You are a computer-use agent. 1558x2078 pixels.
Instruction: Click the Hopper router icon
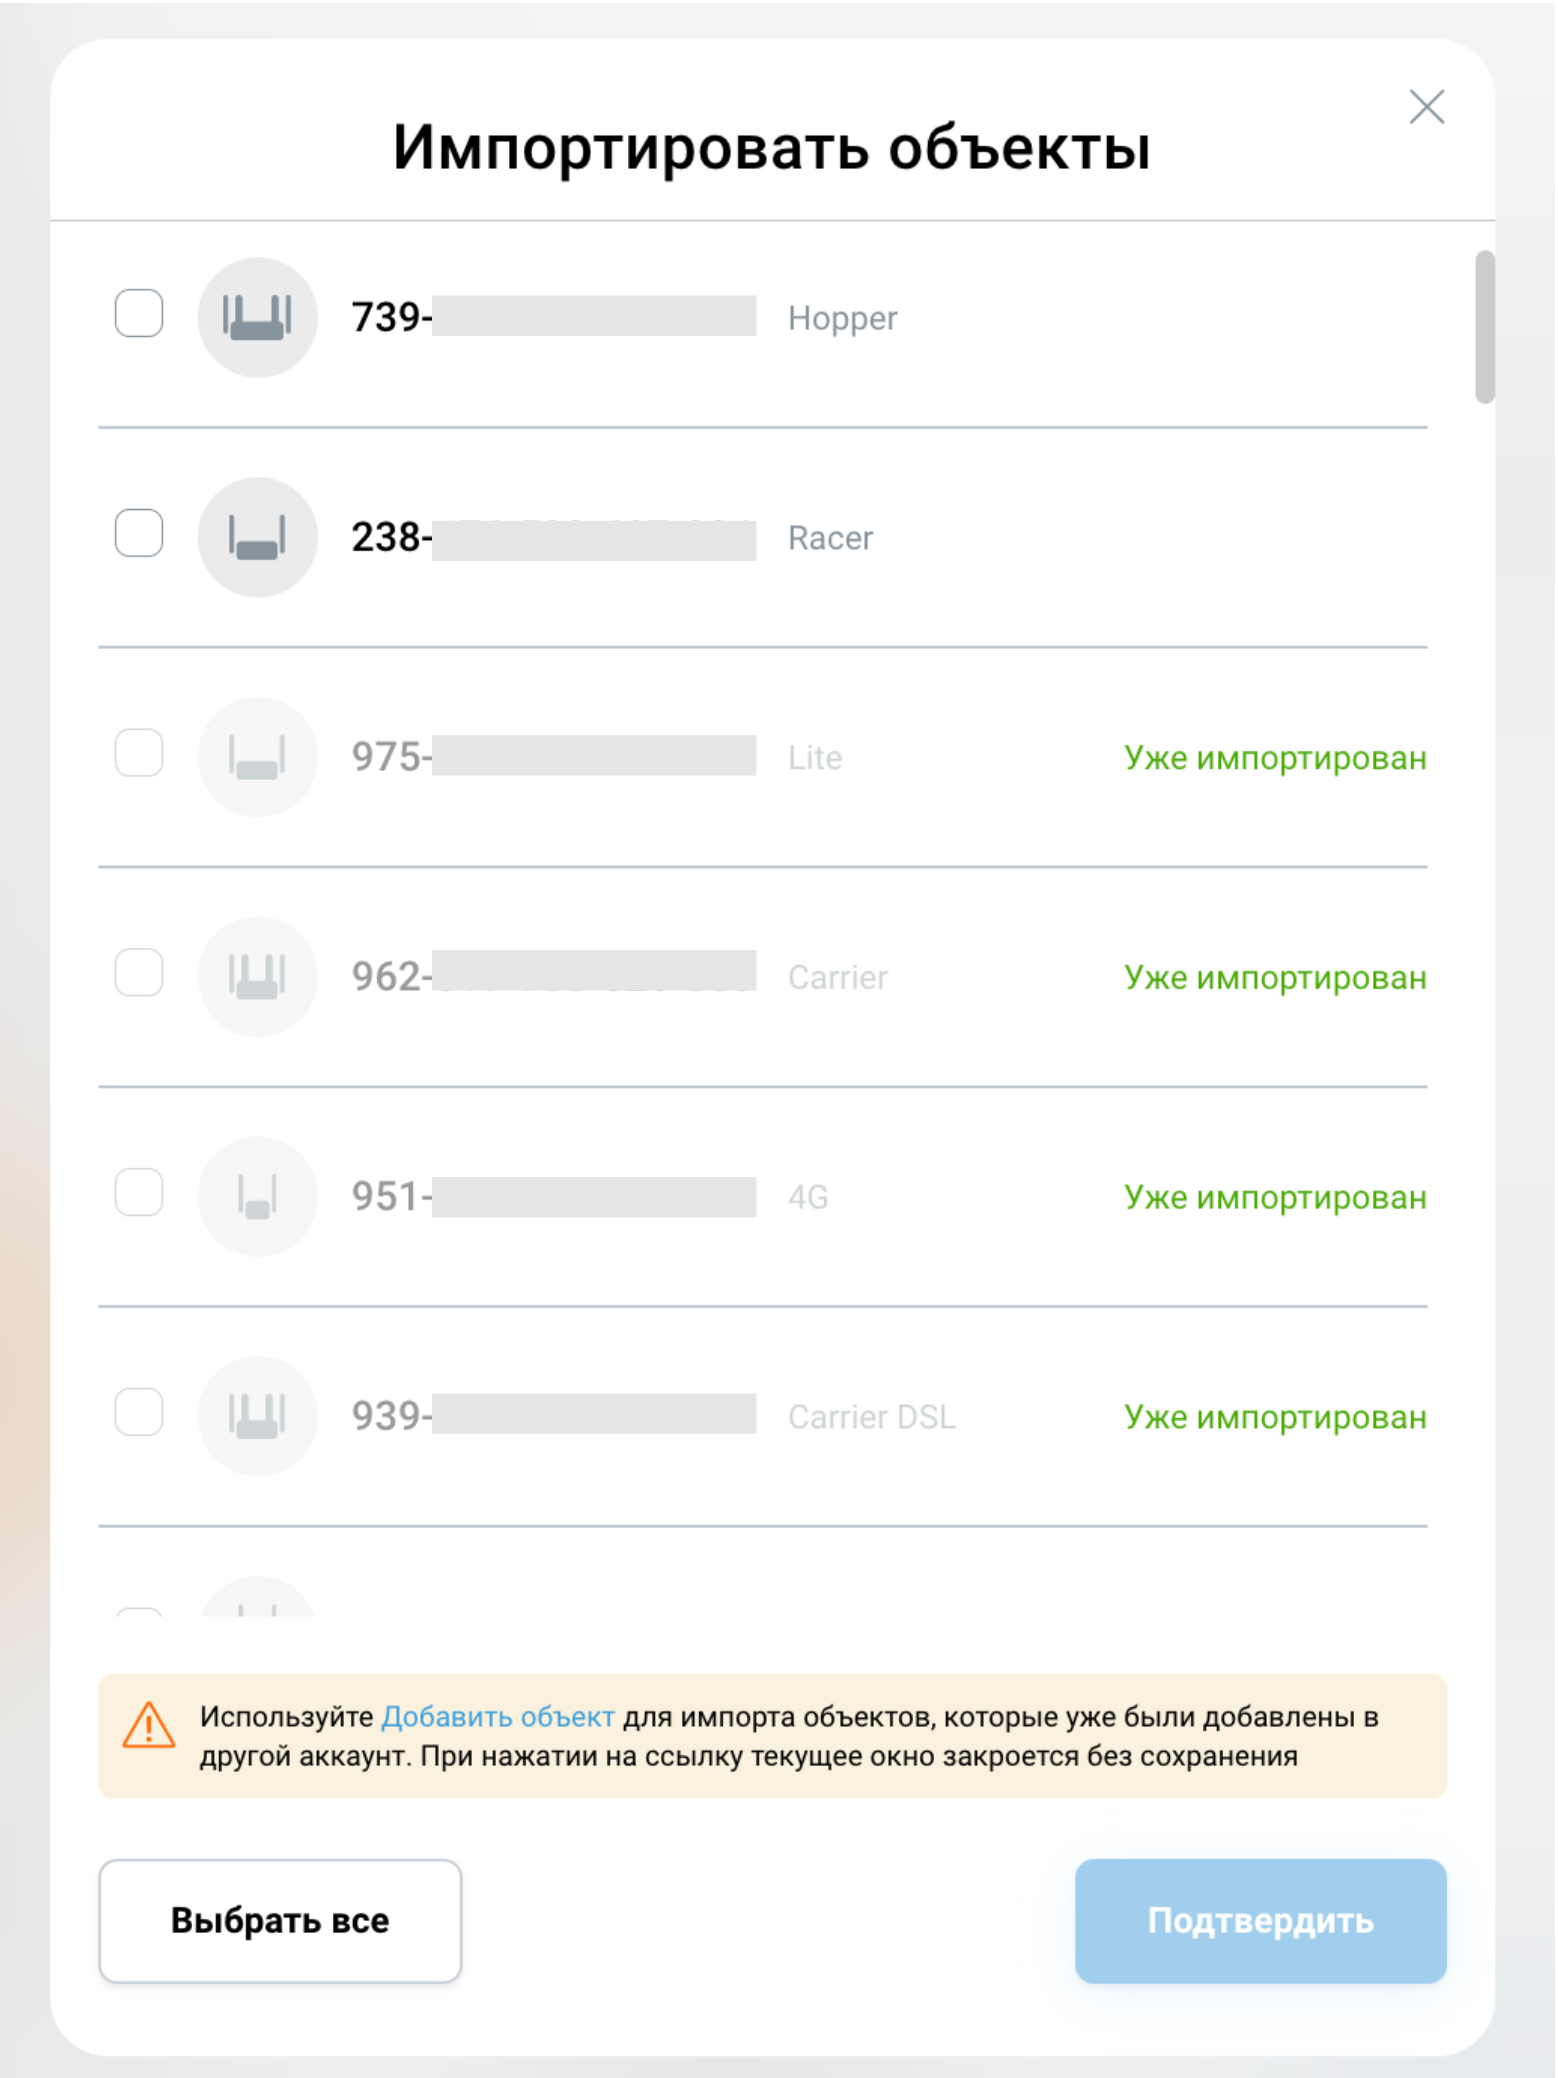[257, 317]
